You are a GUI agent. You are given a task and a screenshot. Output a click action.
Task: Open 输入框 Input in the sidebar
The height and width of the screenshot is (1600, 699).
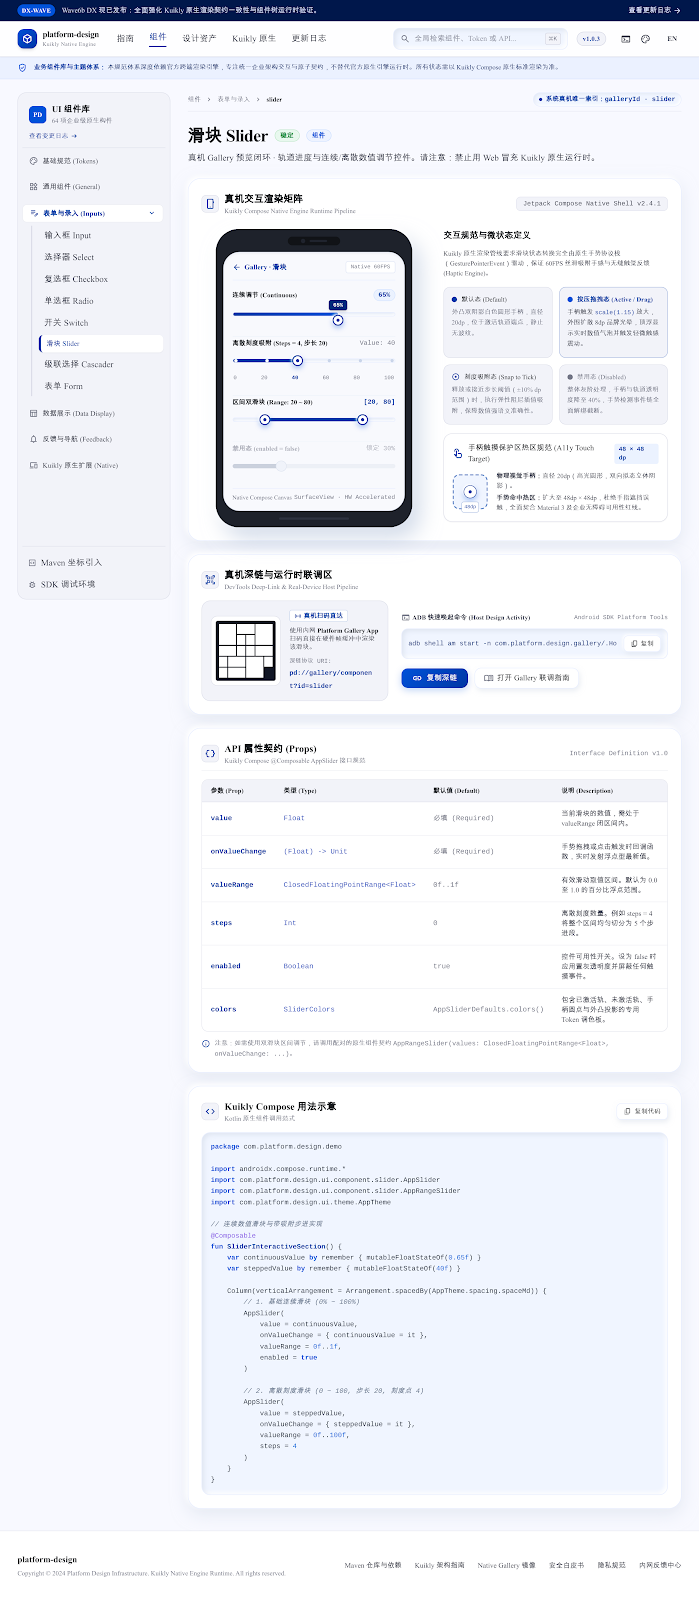101,235
